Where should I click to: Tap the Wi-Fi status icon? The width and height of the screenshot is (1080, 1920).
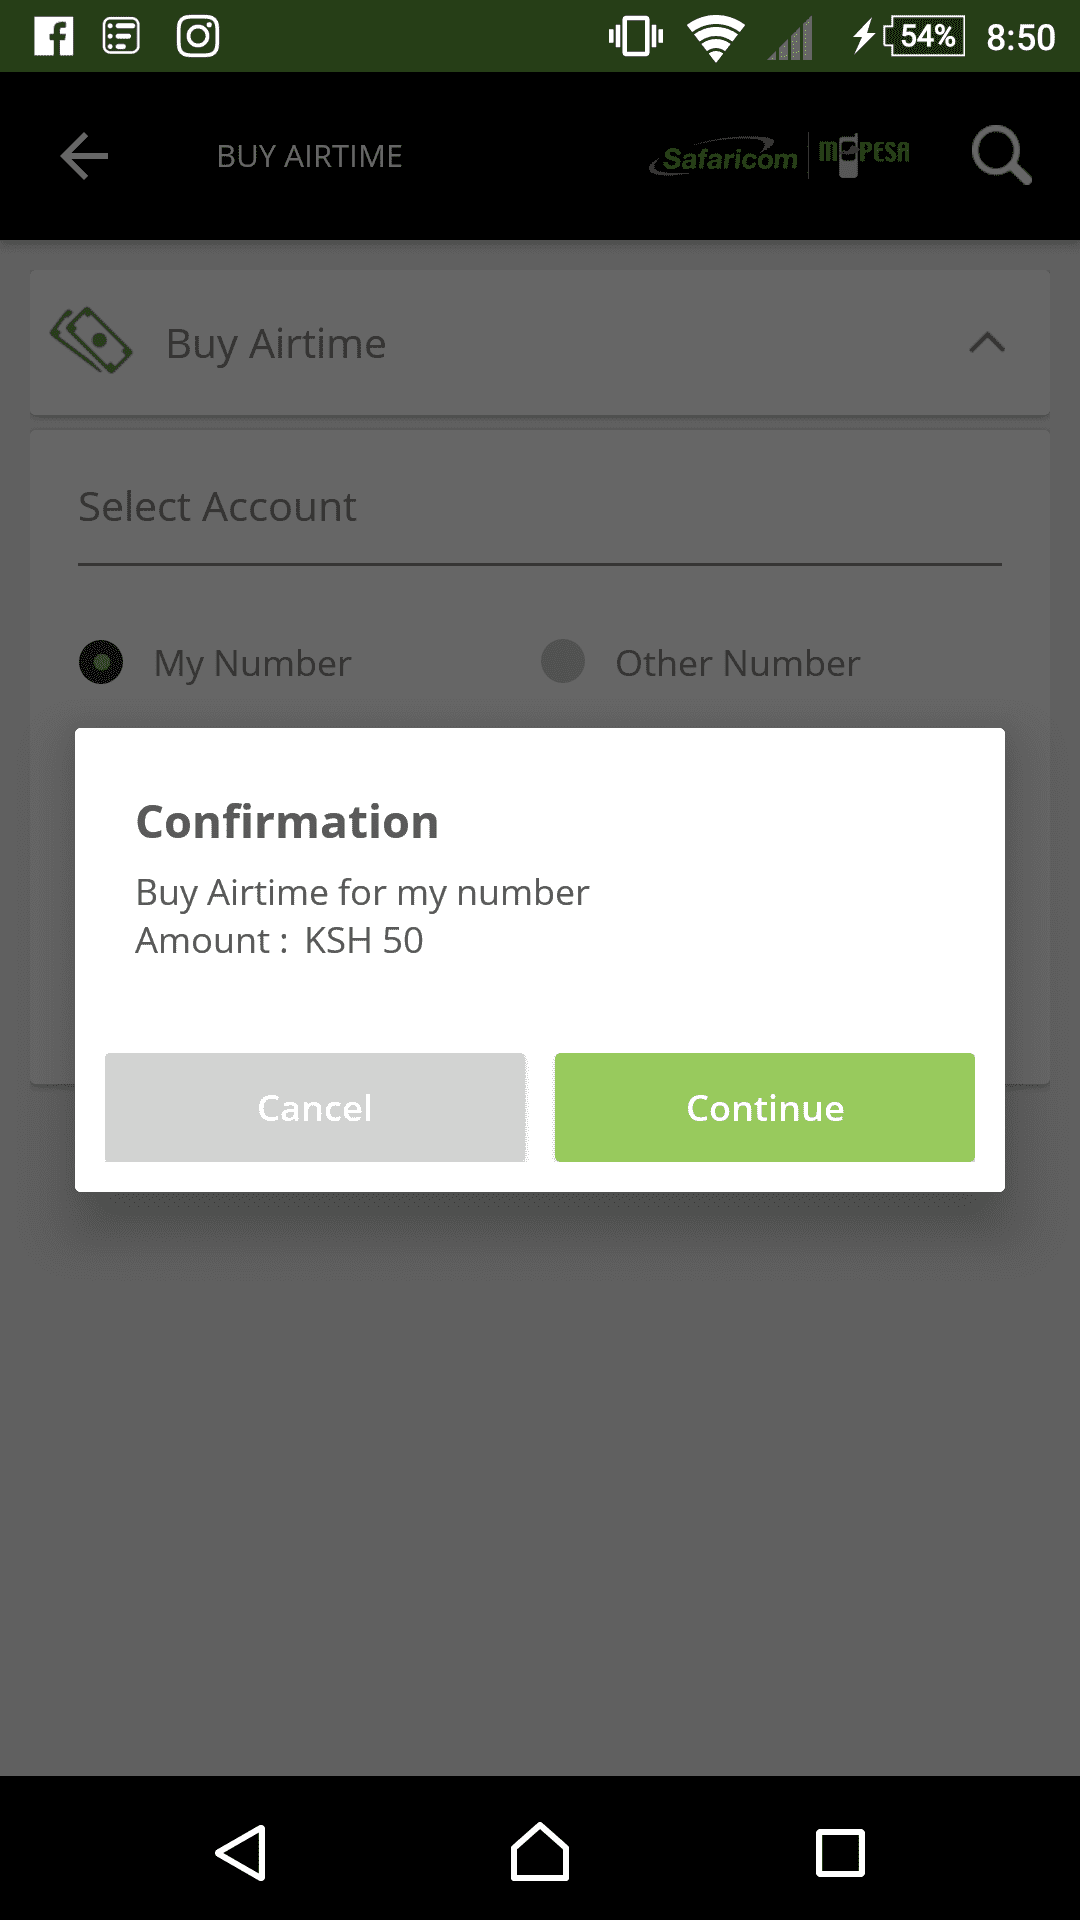coord(715,38)
